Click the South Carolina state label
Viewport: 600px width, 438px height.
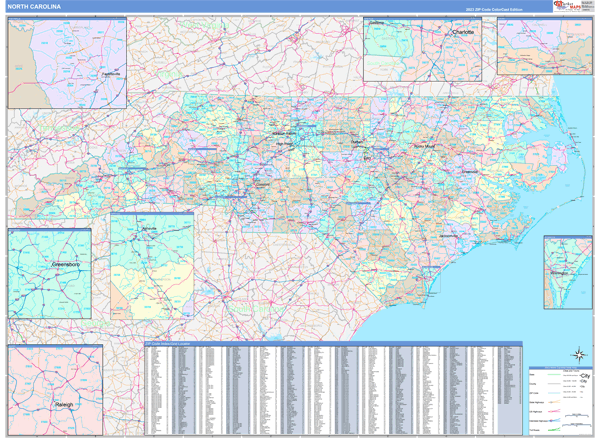[256, 308]
